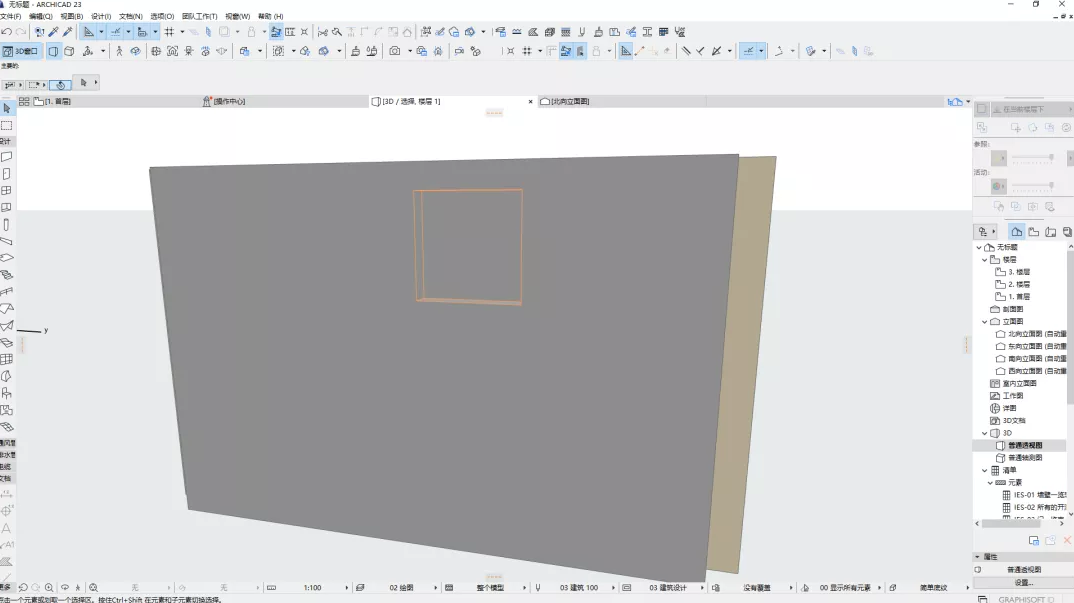Toggle the grid snap hash icon
This screenshot has height=603, width=1074.
(169, 32)
